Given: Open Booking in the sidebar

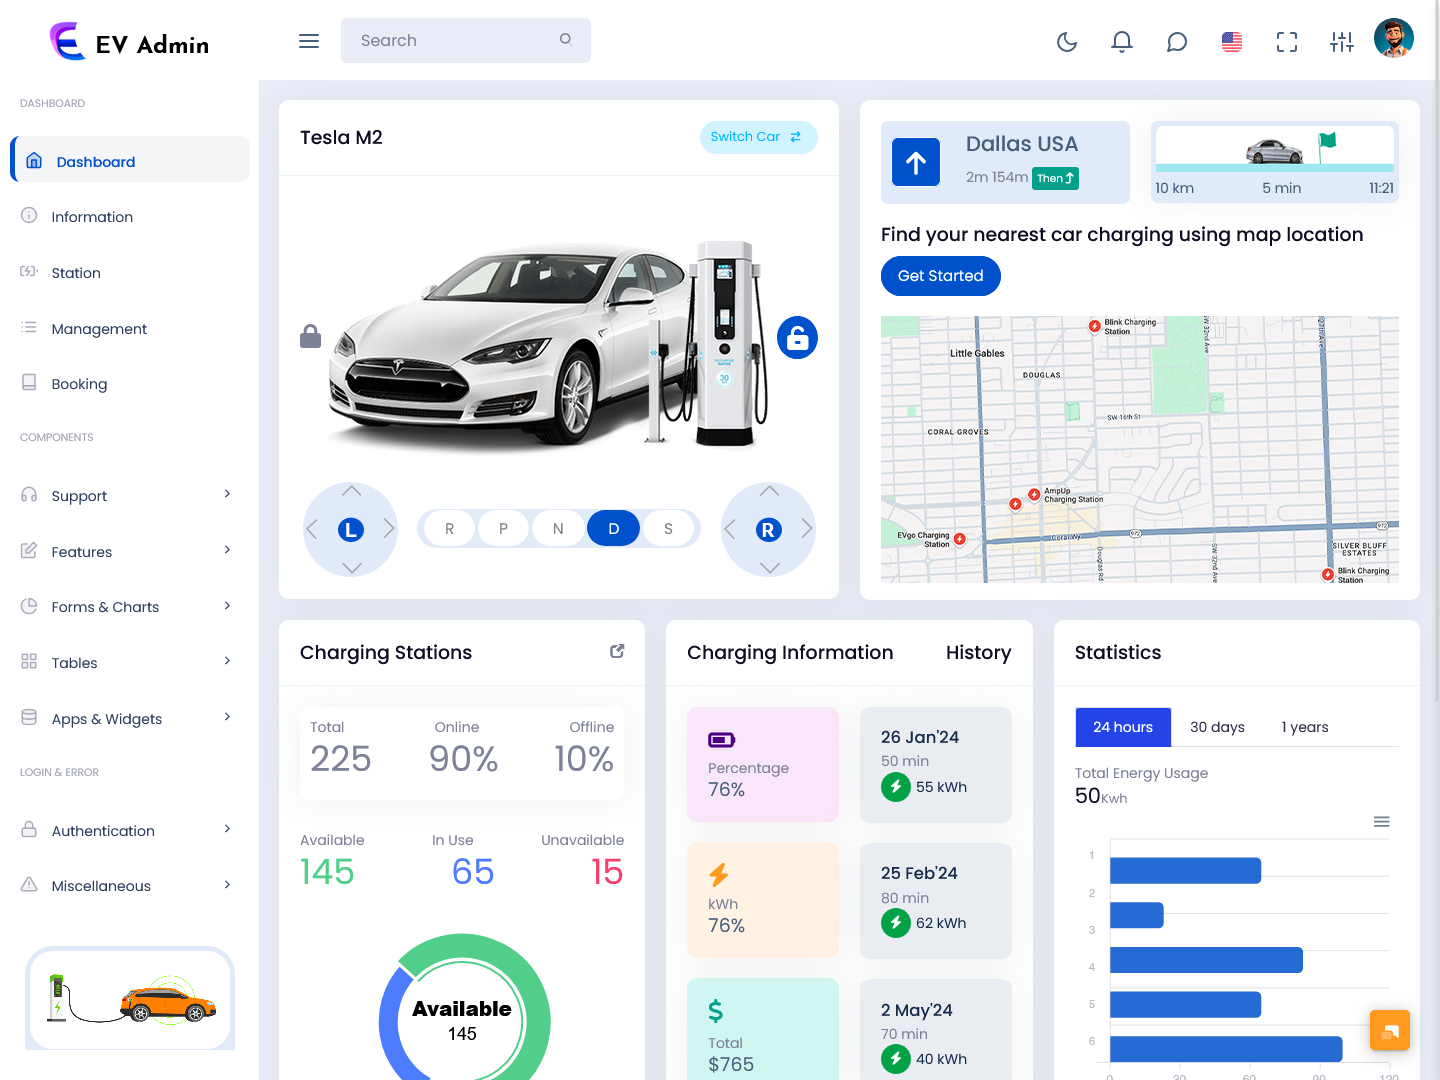Looking at the screenshot, I should pos(130,383).
